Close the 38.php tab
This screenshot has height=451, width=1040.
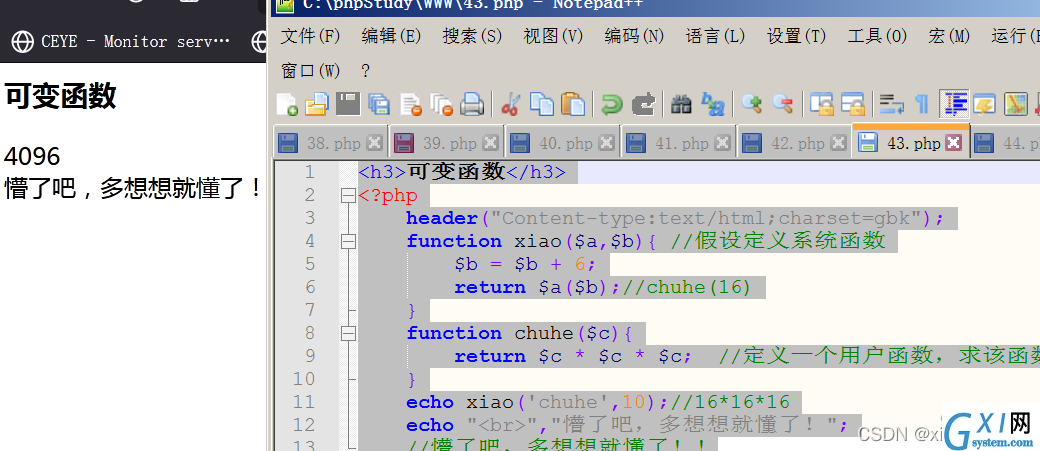pos(375,143)
